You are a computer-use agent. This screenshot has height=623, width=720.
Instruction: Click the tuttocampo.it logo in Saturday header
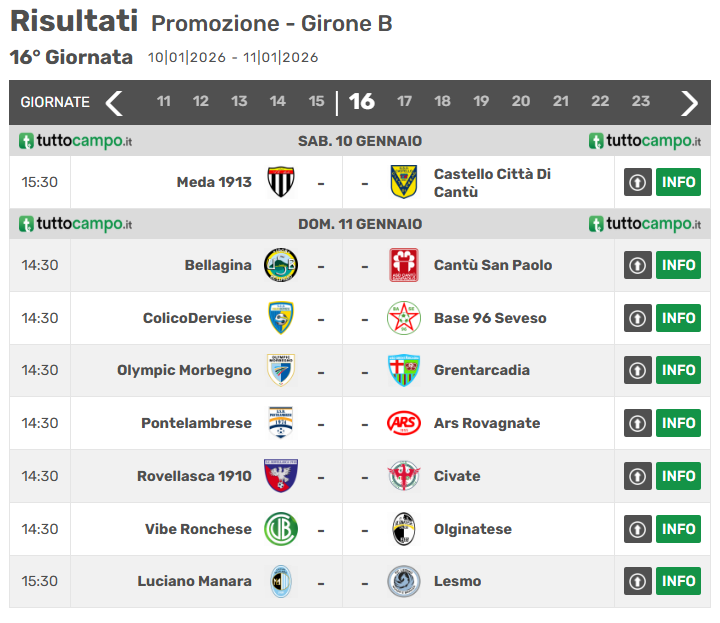(x=75, y=141)
